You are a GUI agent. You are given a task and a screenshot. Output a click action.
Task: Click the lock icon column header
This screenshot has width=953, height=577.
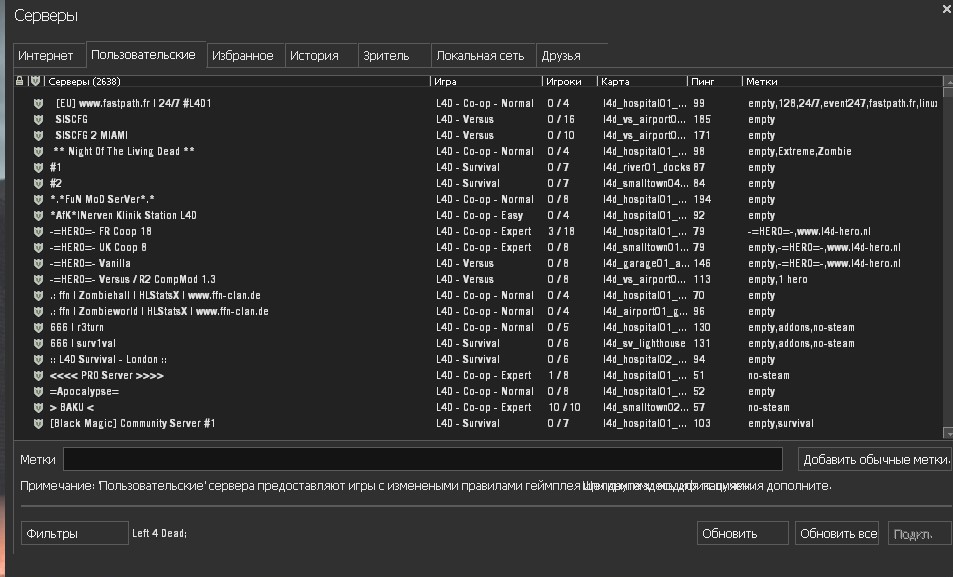point(20,81)
